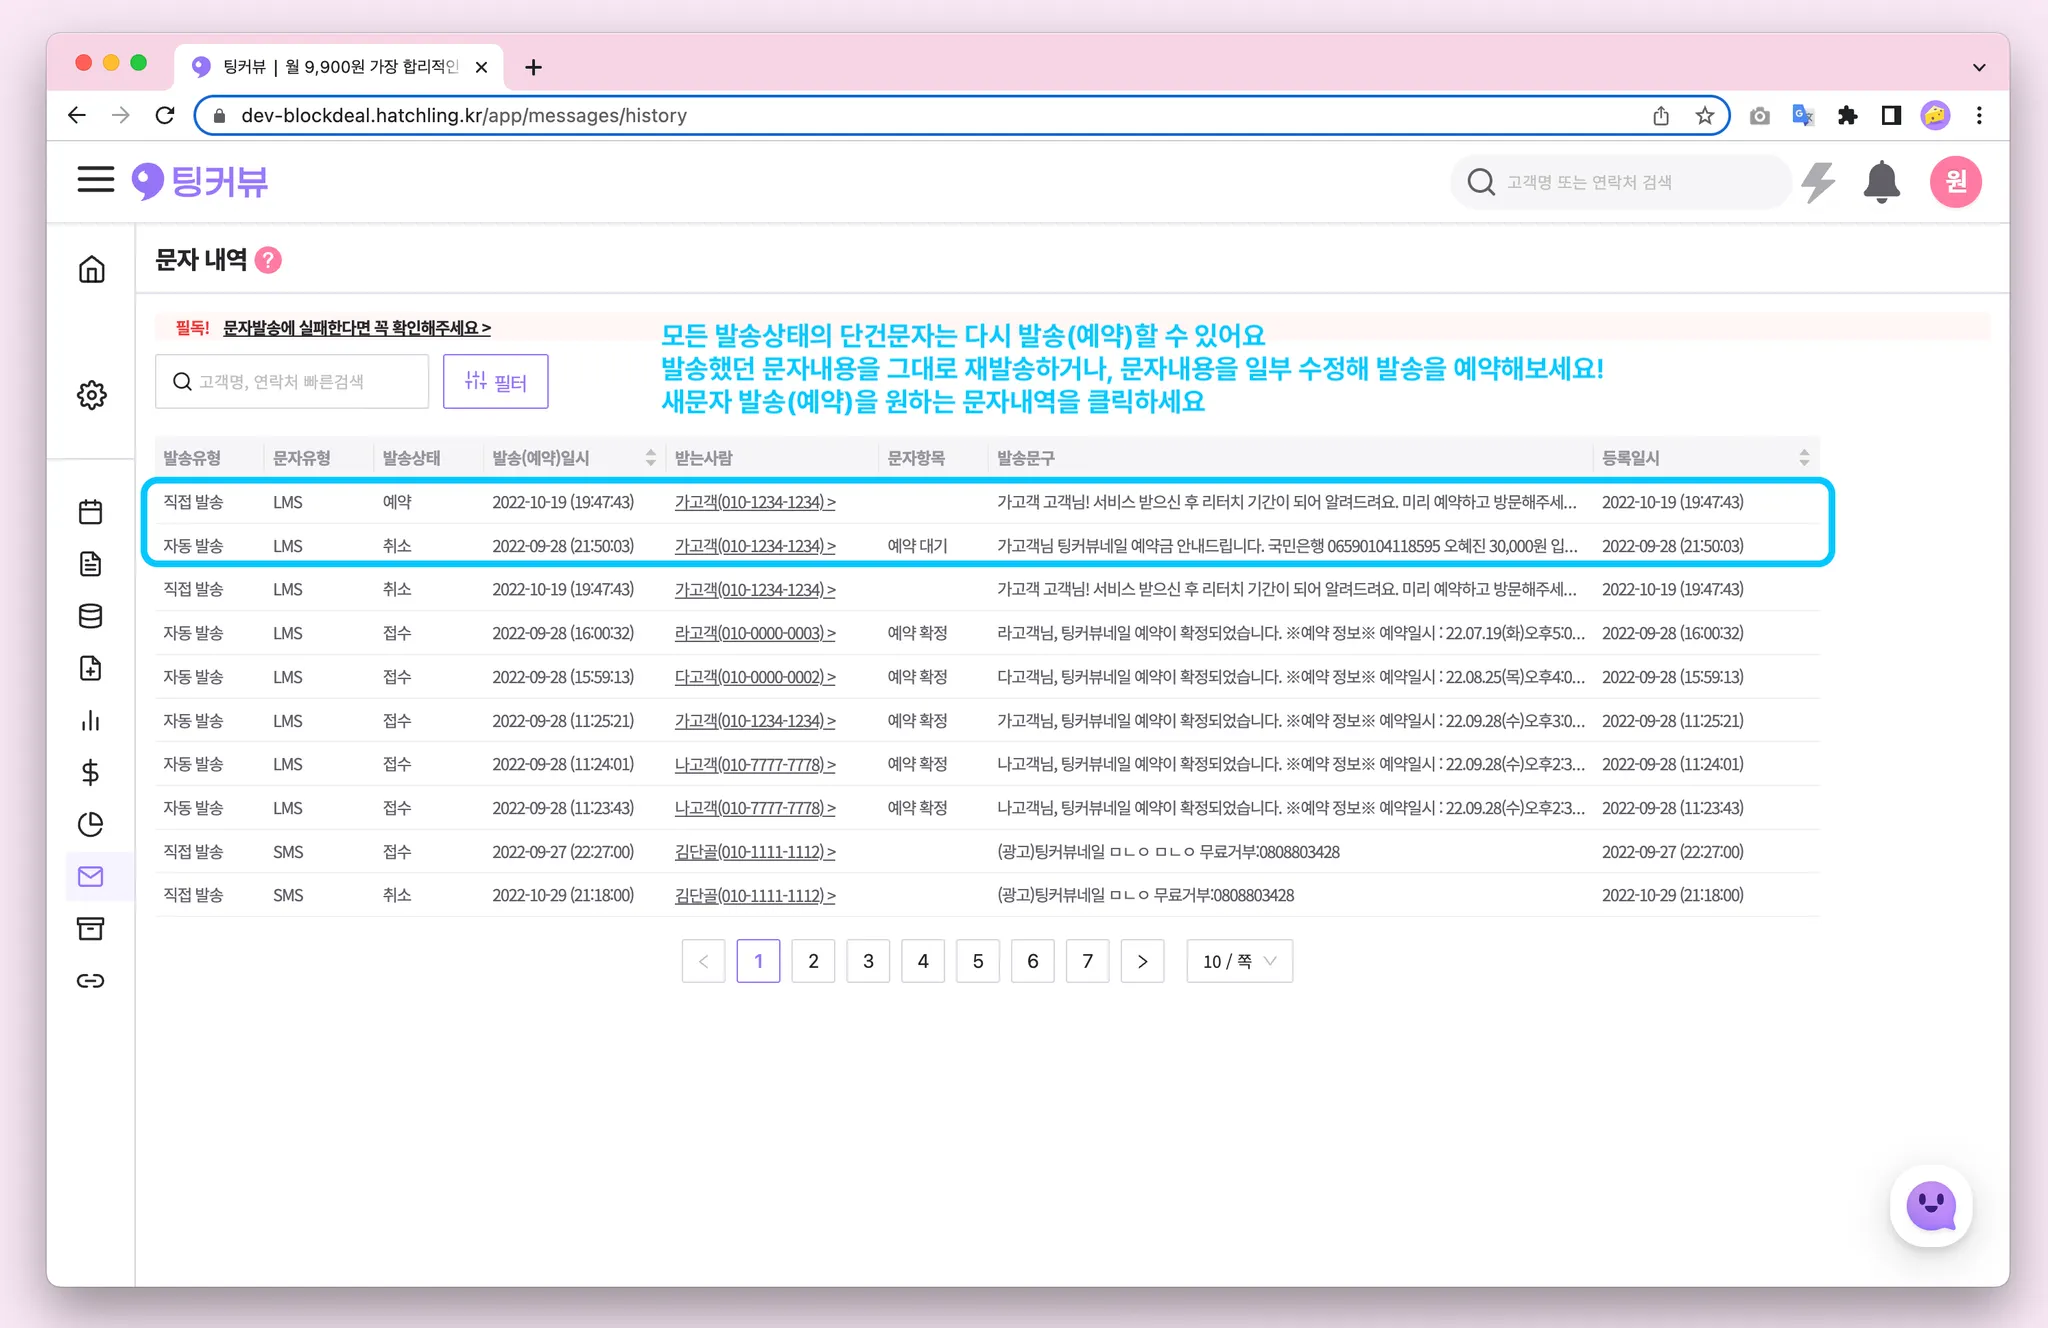The width and height of the screenshot is (2048, 1328).
Task: Go to page 3 in pagination
Action: click(868, 961)
